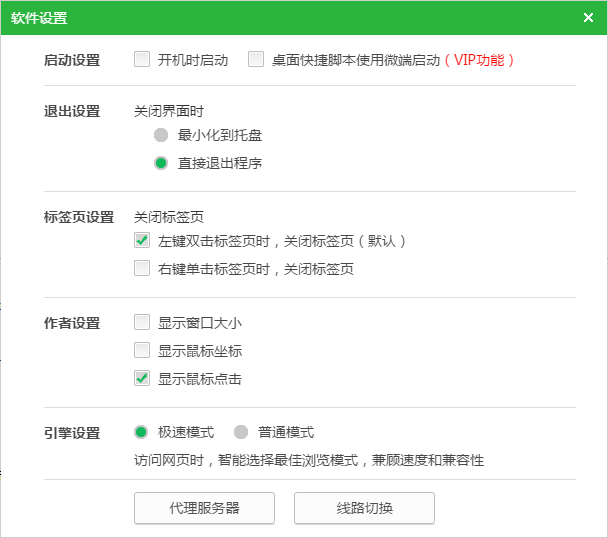Viewport: 608px width, 538px height.
Task: Click the 引擎设置 section label
Action: [72, 433]
